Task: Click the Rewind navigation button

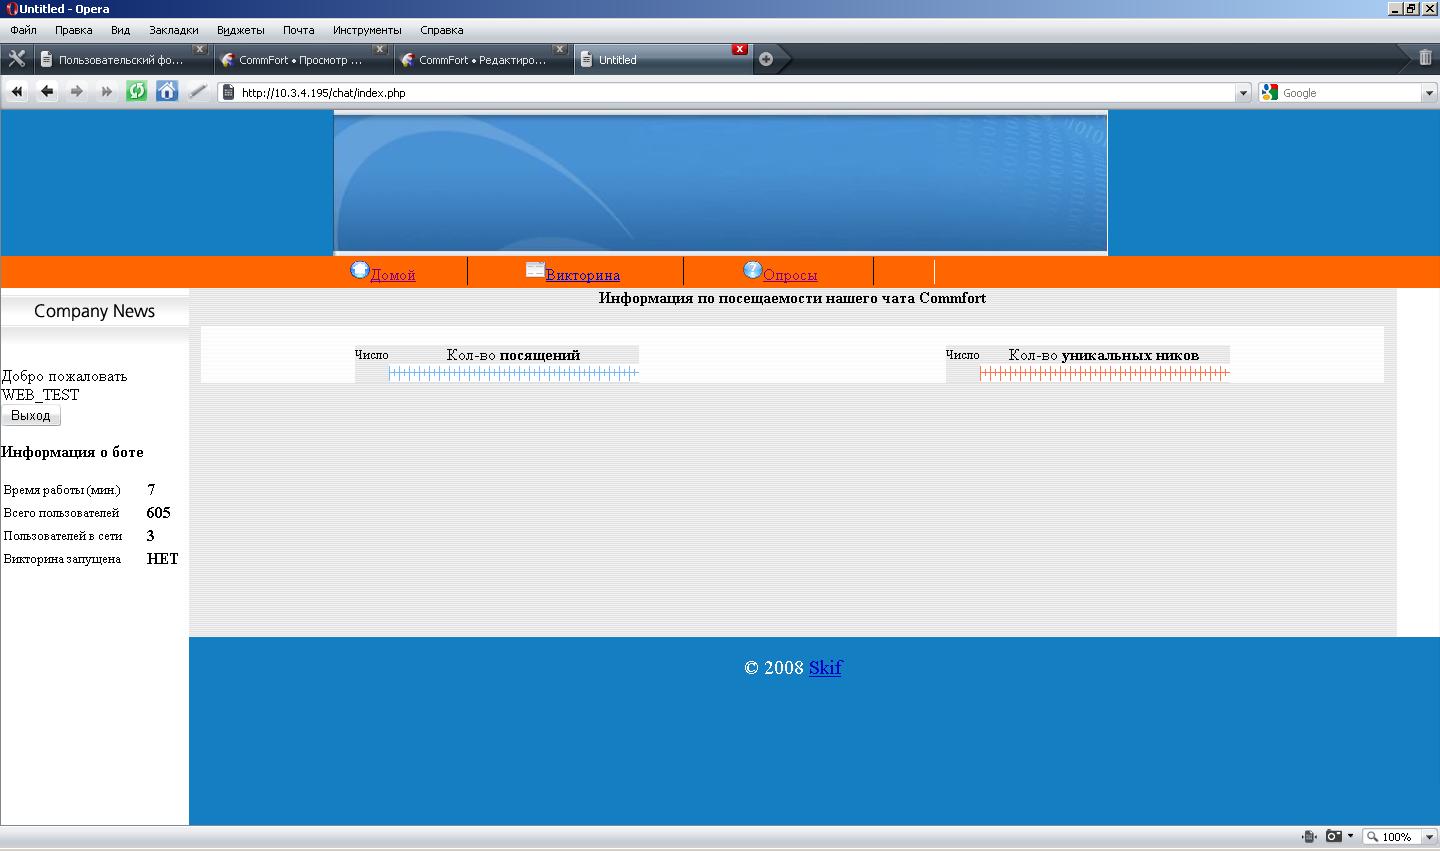Action: tap(17, 92)
